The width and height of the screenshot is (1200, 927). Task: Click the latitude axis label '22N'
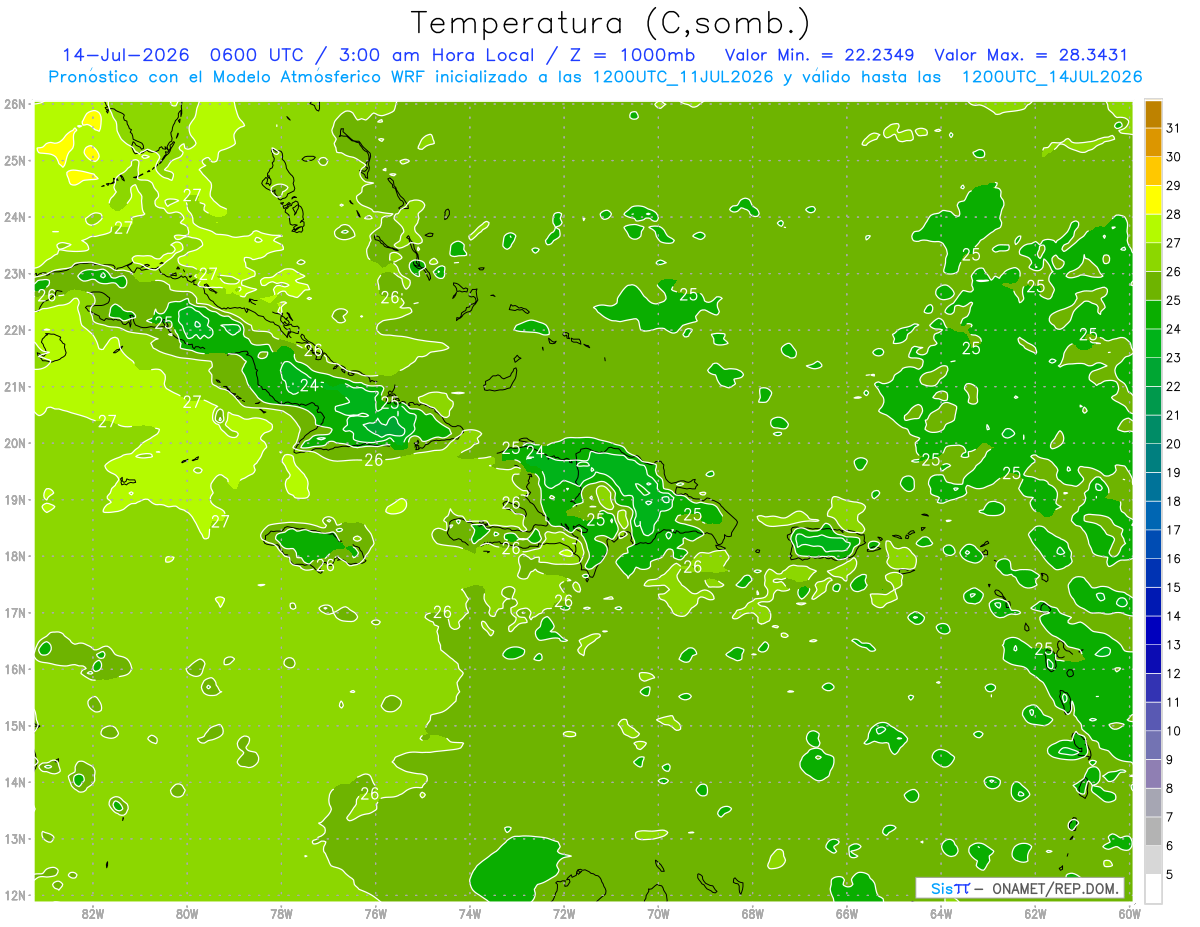tap(14, 330)
